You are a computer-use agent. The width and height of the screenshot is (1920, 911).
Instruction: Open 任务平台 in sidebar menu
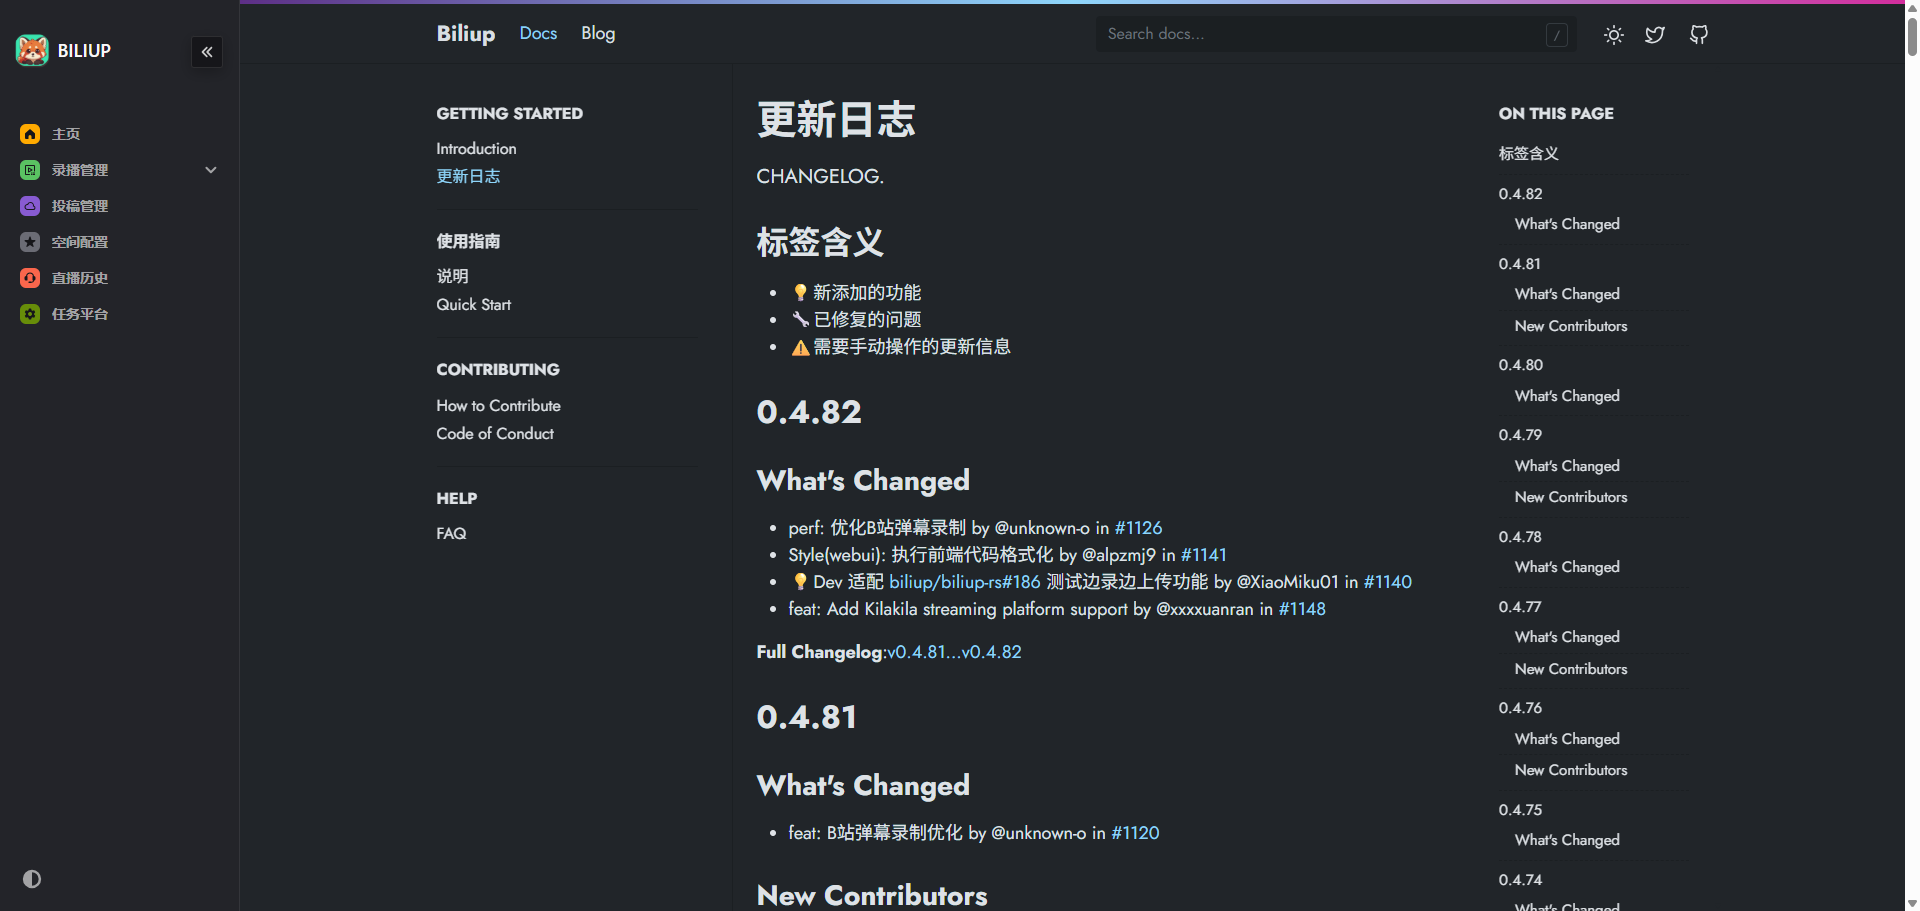click(x=80, y=314)
